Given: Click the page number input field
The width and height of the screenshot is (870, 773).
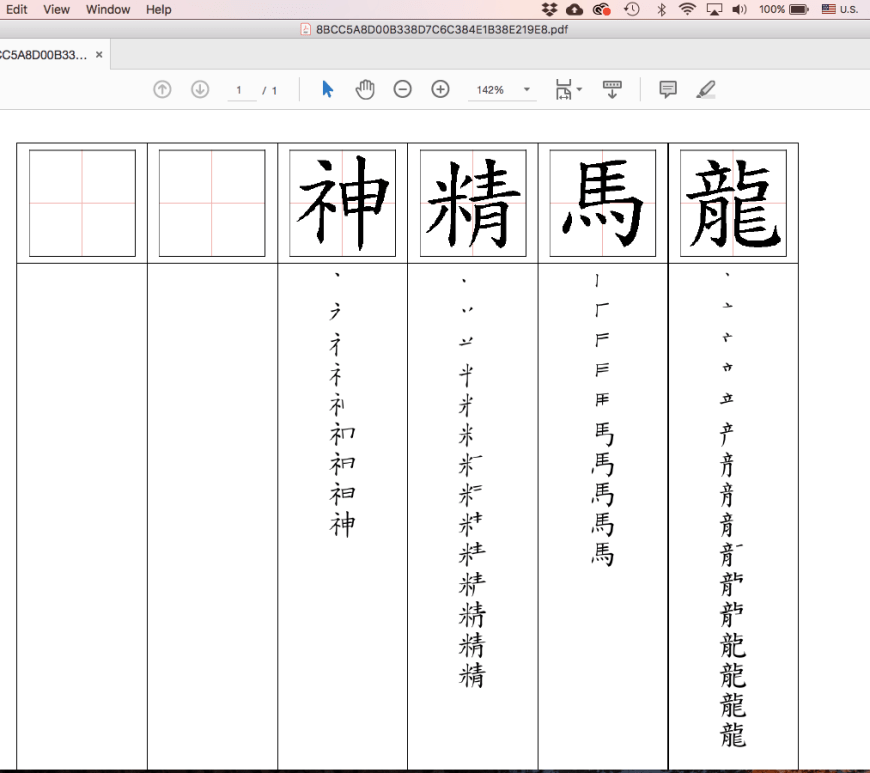Looking at the screenshot, I should 239,90.
